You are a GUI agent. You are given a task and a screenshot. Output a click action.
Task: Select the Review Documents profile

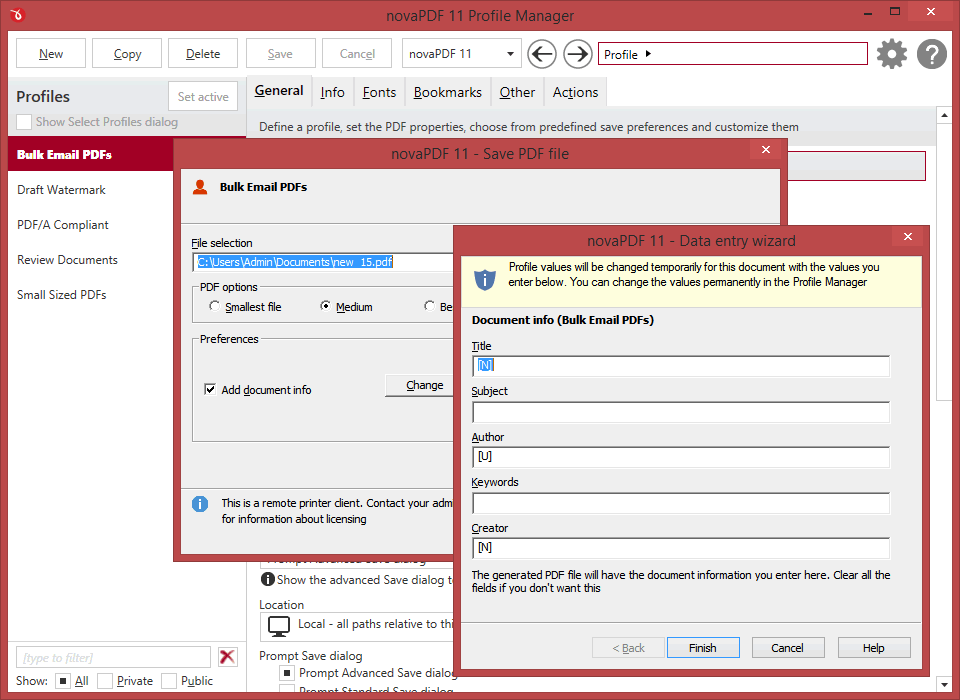[x=91, y=260]
